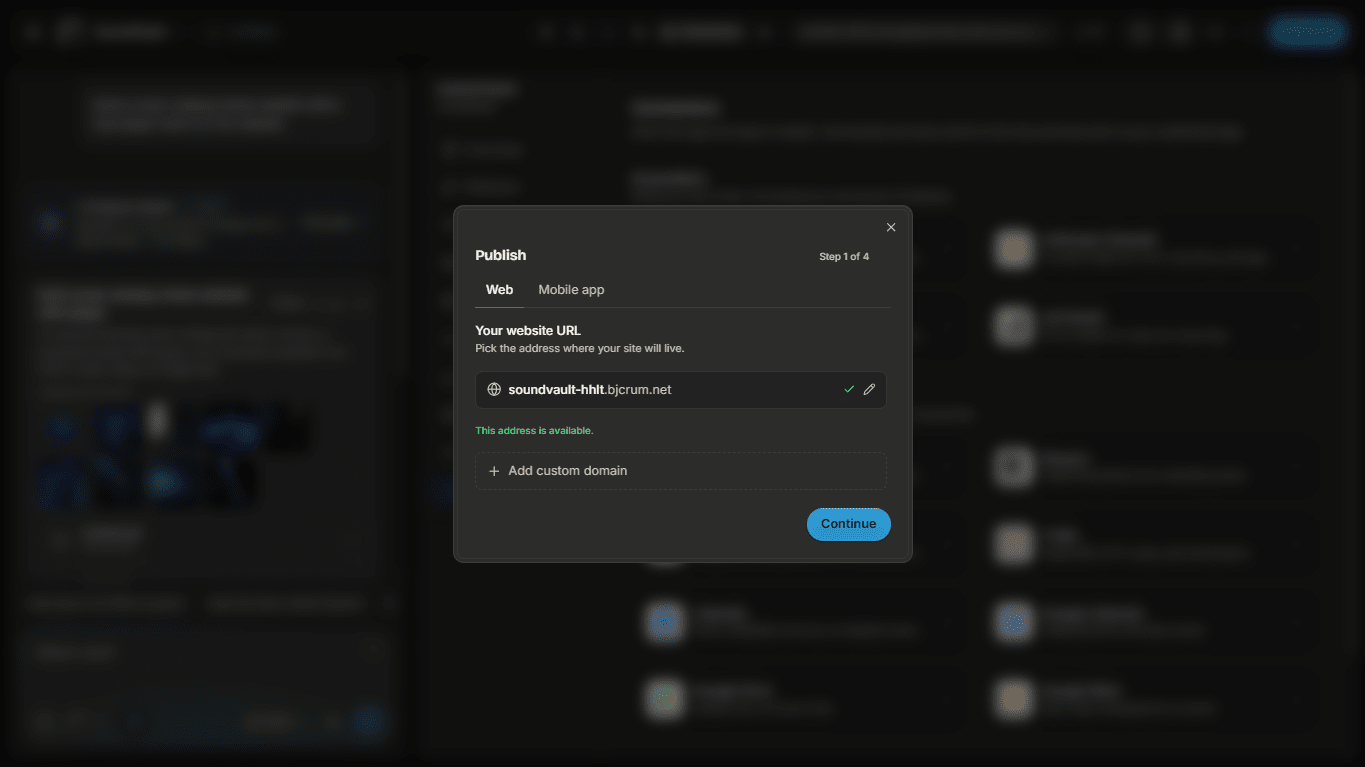Viewport: 1365px width, 767px height.
Task: Click 'Pick the address where your site will live.' text
Action: (580, 349)
